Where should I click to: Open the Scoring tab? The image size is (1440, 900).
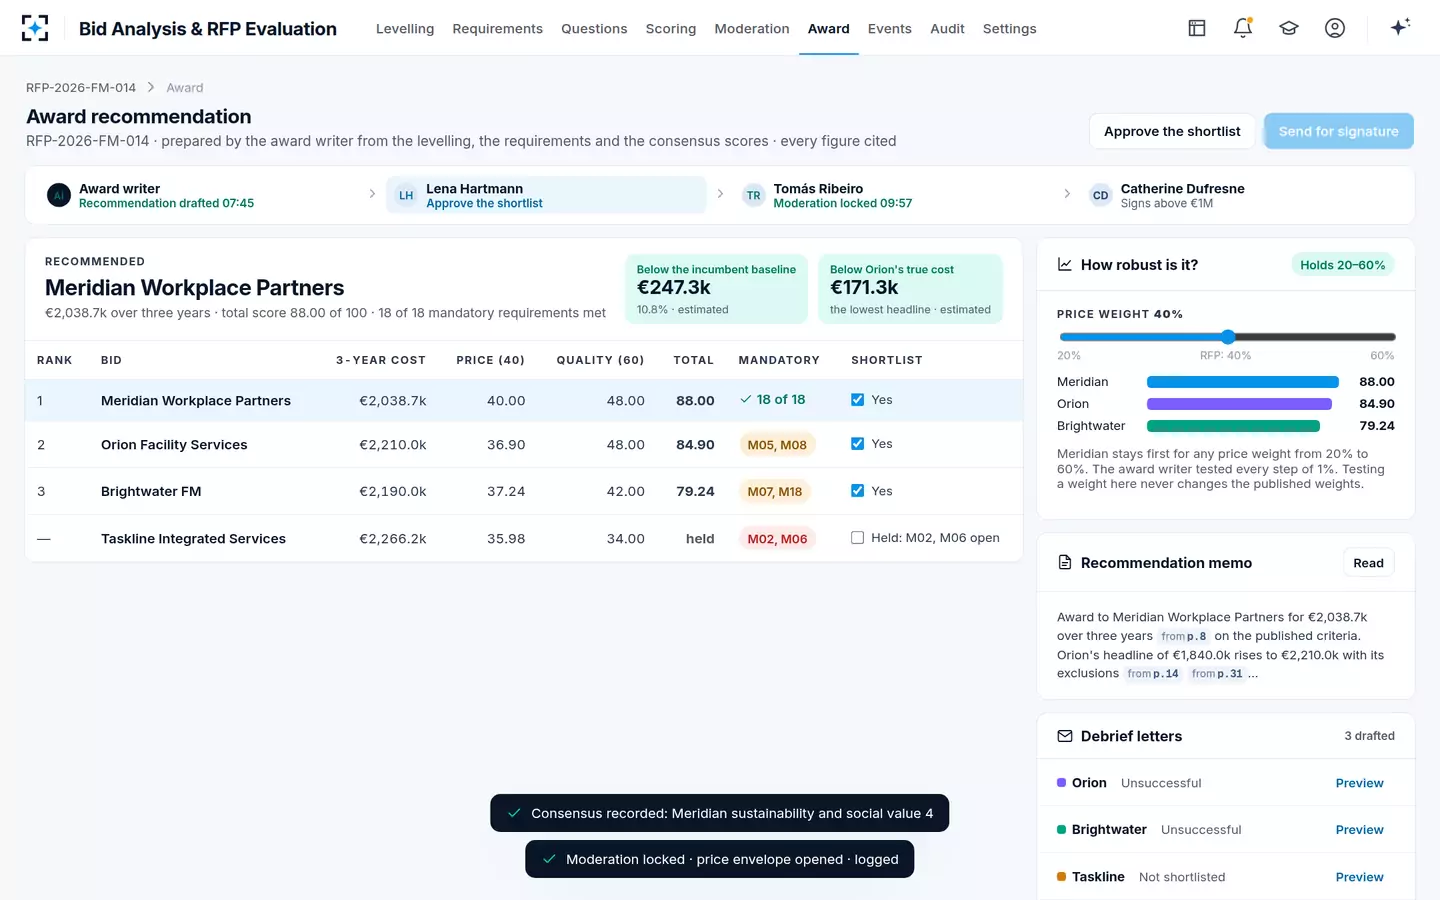pyautogui.click(x=671, y=29)
